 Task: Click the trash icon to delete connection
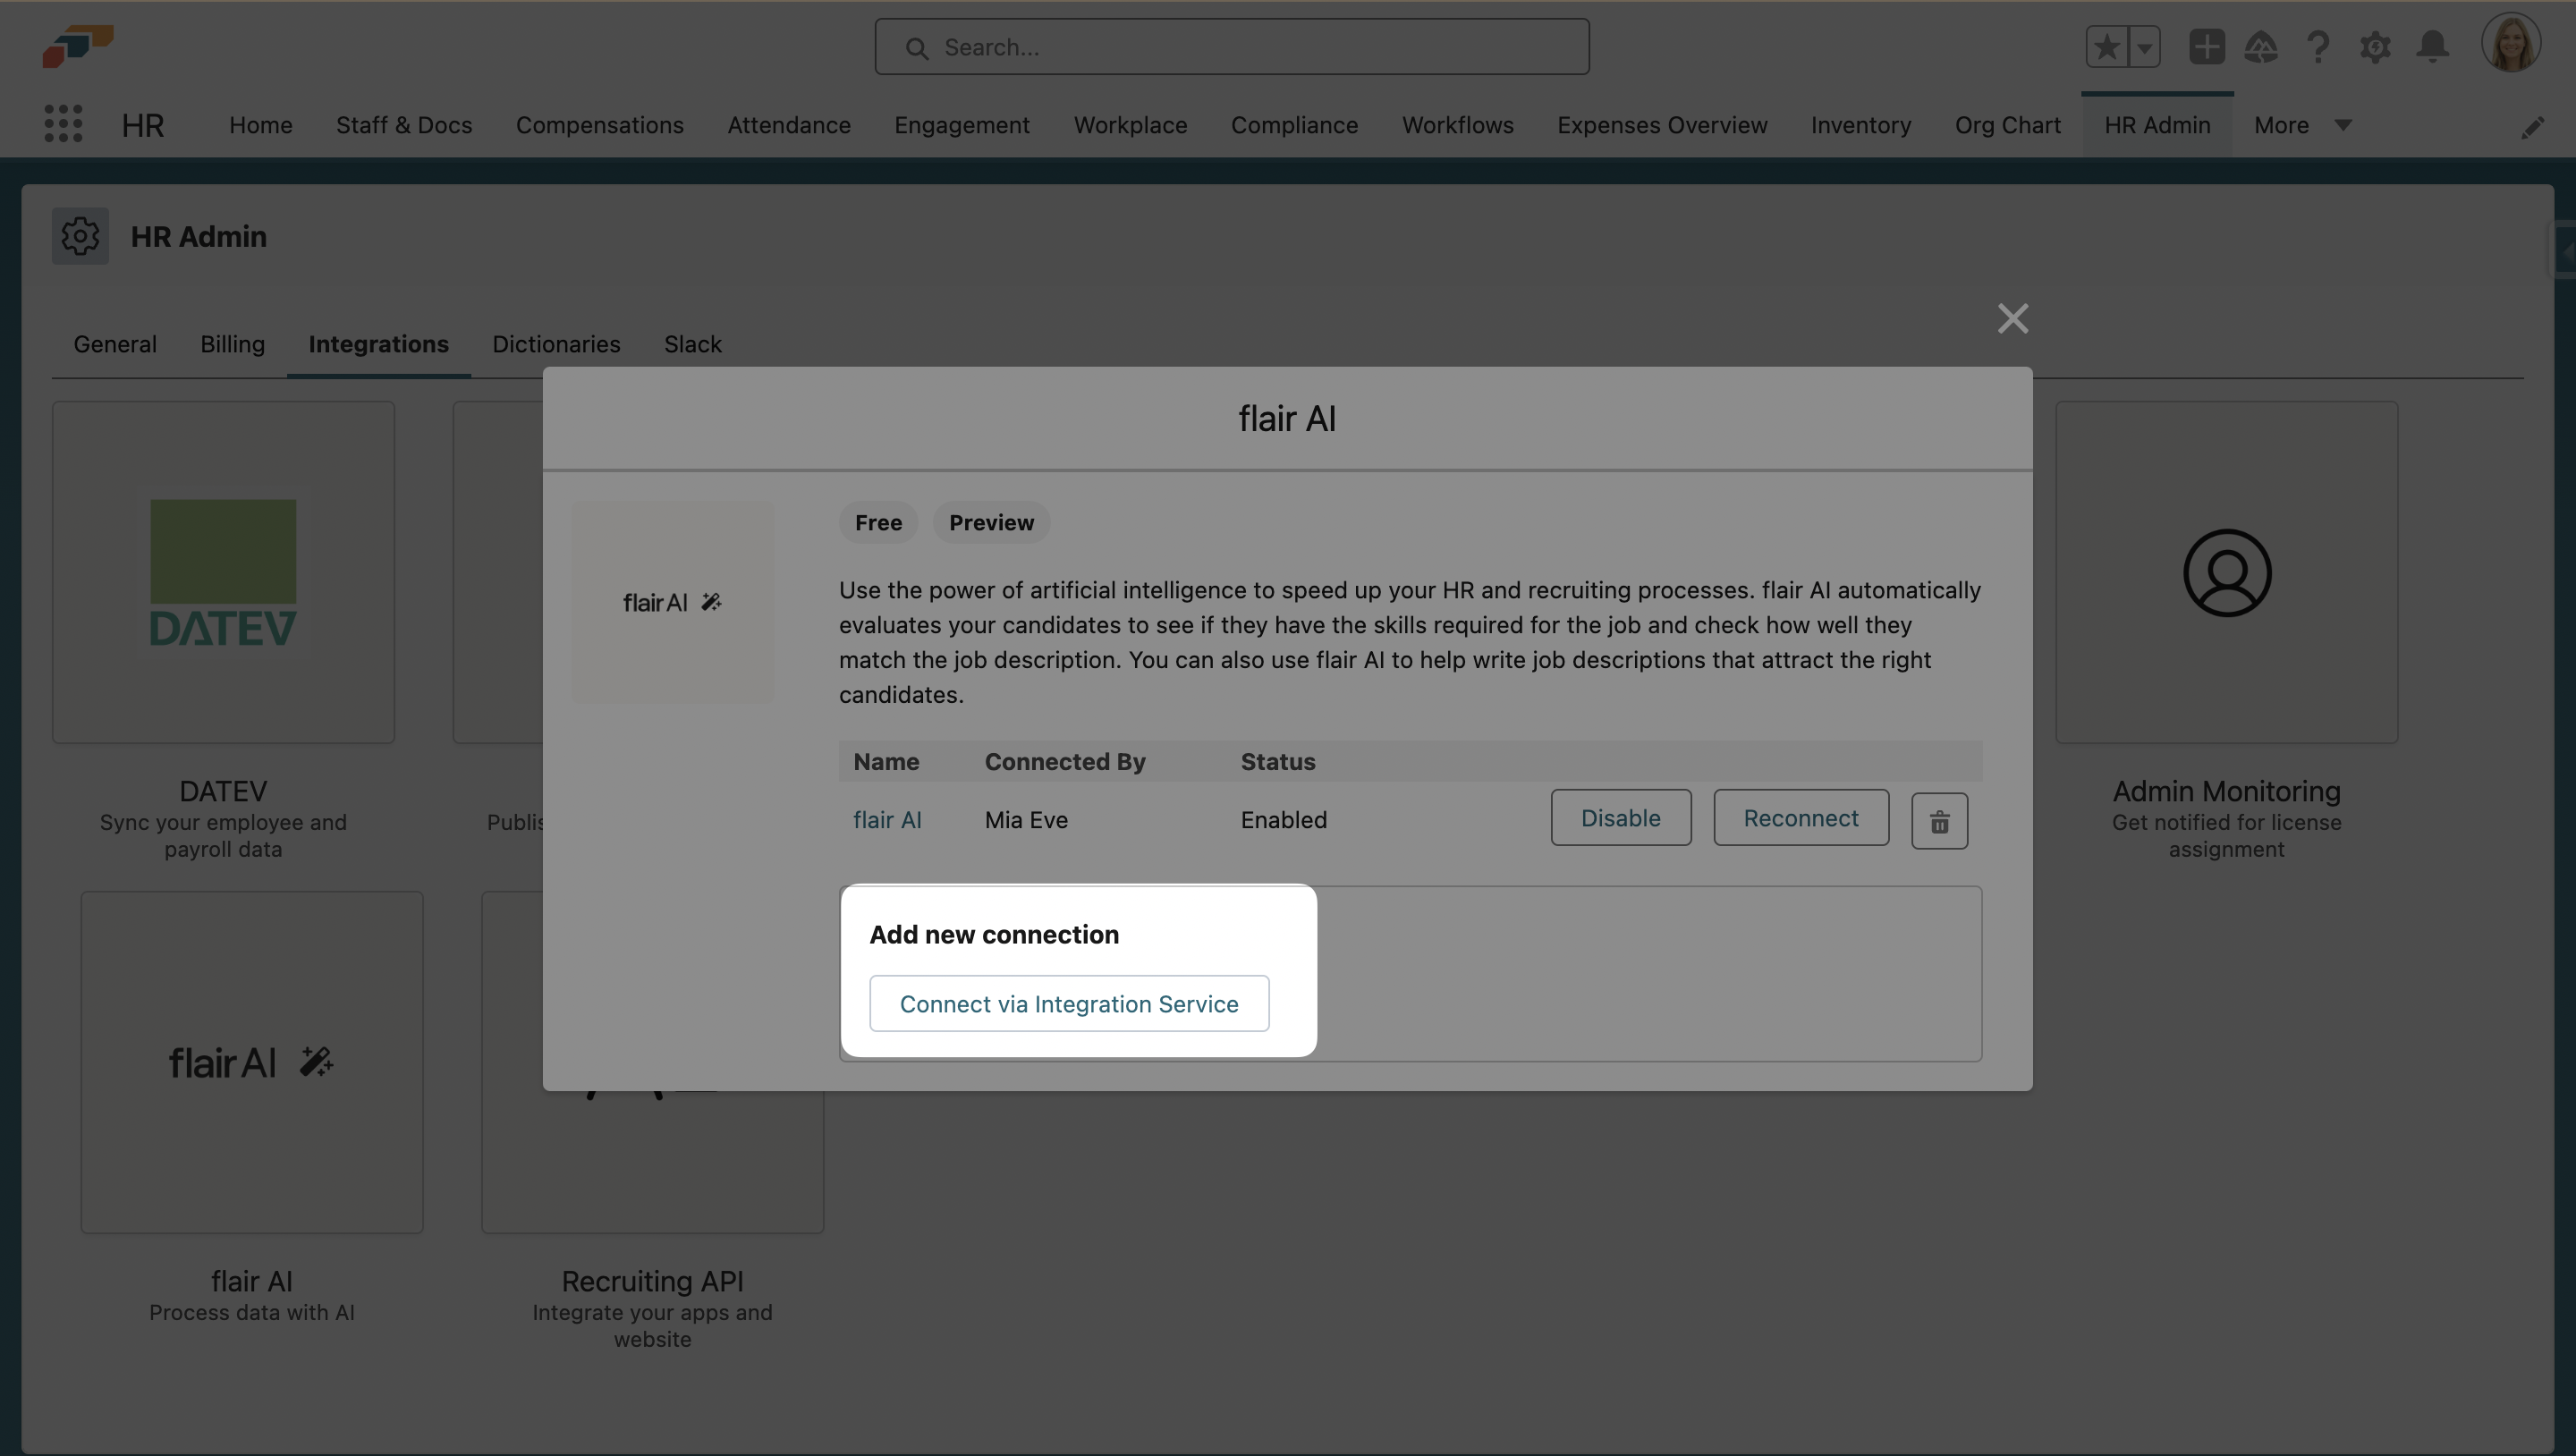[1939, 821]
